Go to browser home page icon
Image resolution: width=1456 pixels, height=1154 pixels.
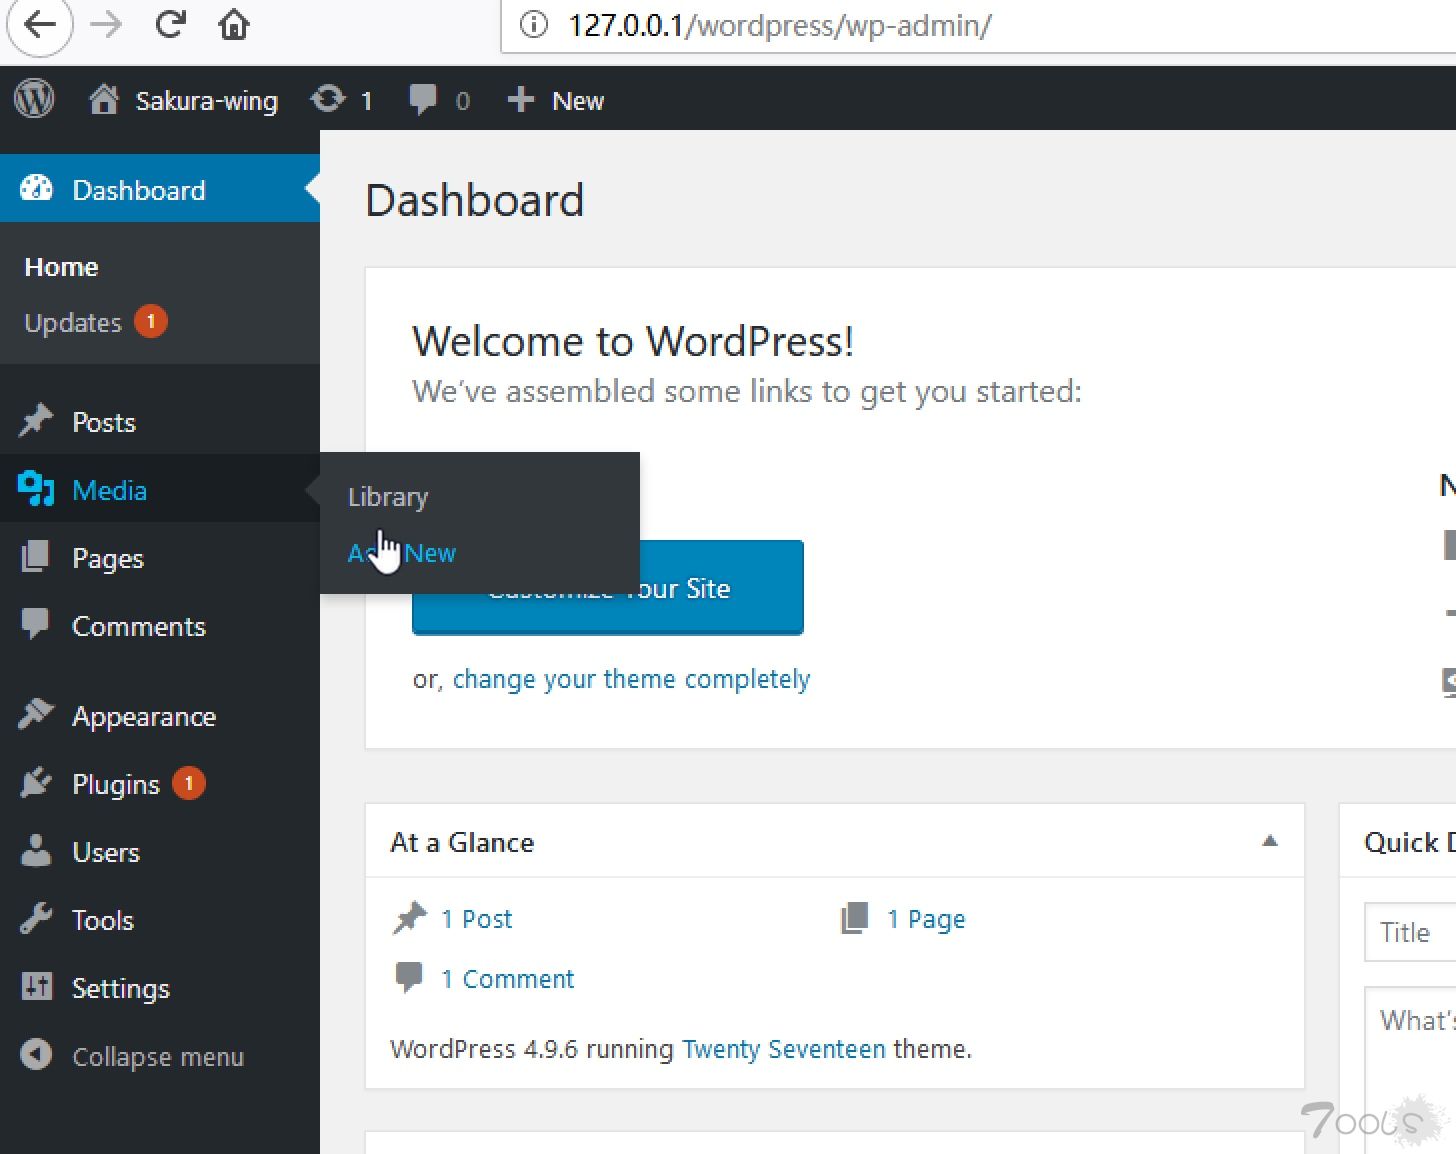(x=234, y=24)
